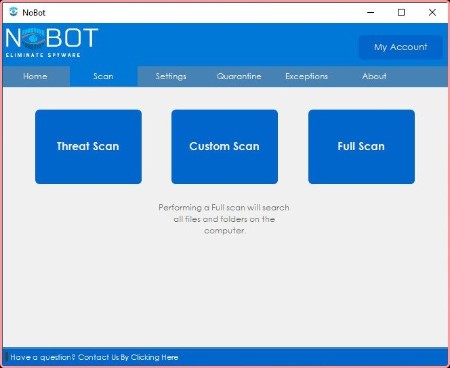Click the NoBot title bar app icon
The height and width of the screenshot is (368, 450).
(x=13, y=12)
